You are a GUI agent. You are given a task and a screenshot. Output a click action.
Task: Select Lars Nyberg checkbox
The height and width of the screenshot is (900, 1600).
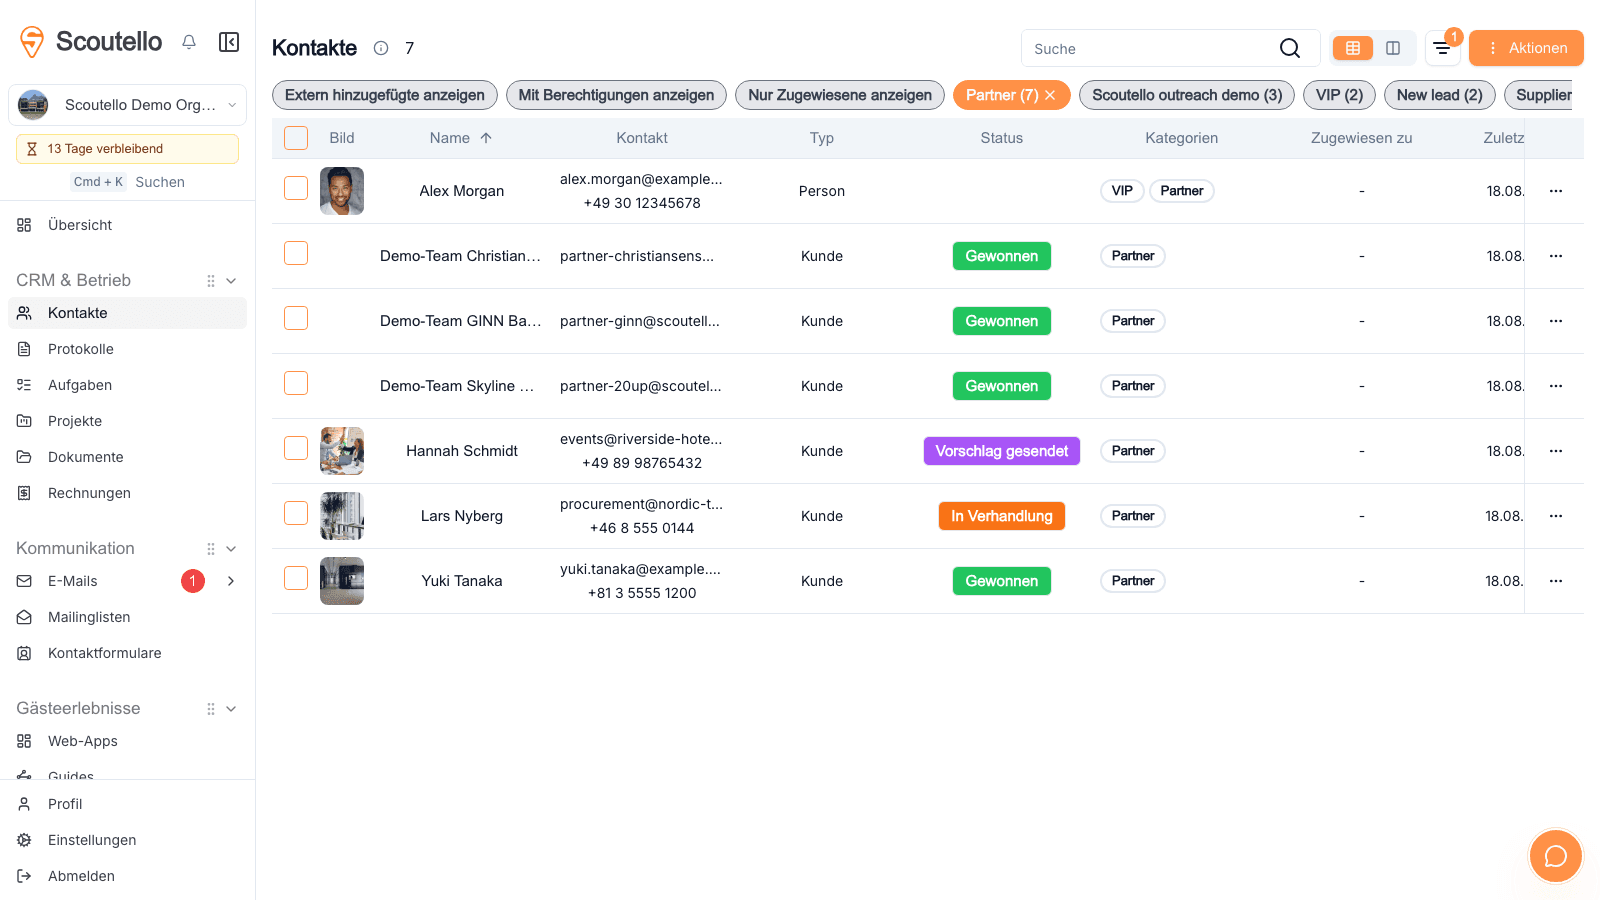click(296, 513)
